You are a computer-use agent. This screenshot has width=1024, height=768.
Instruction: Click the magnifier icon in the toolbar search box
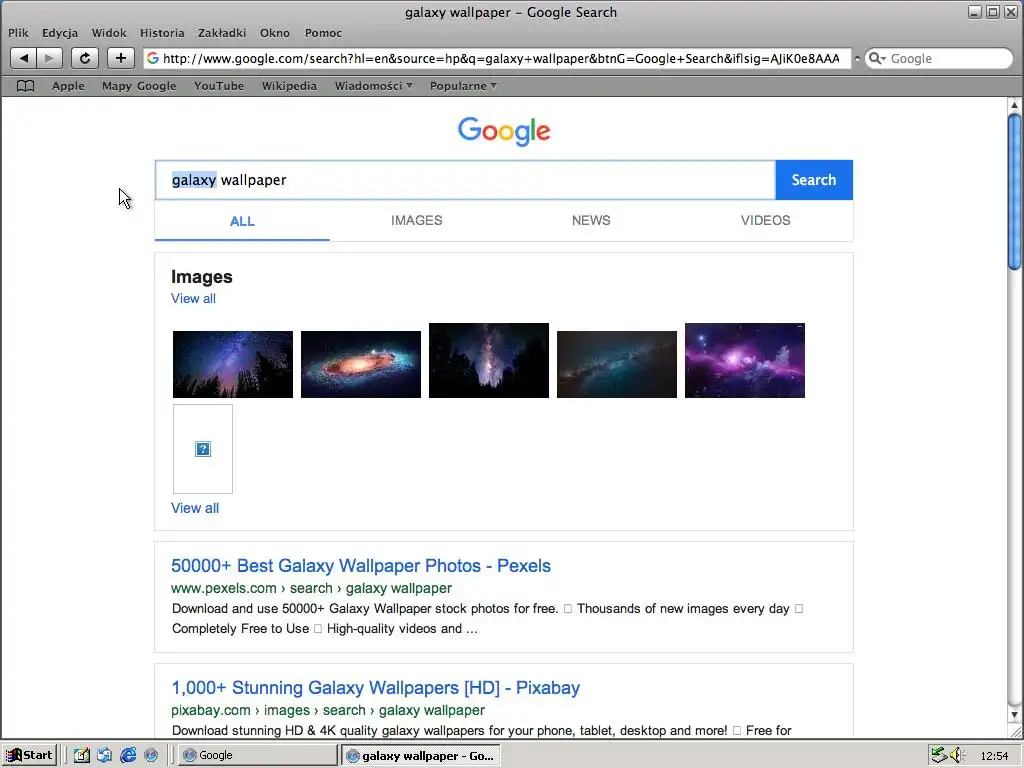point(877,58)
